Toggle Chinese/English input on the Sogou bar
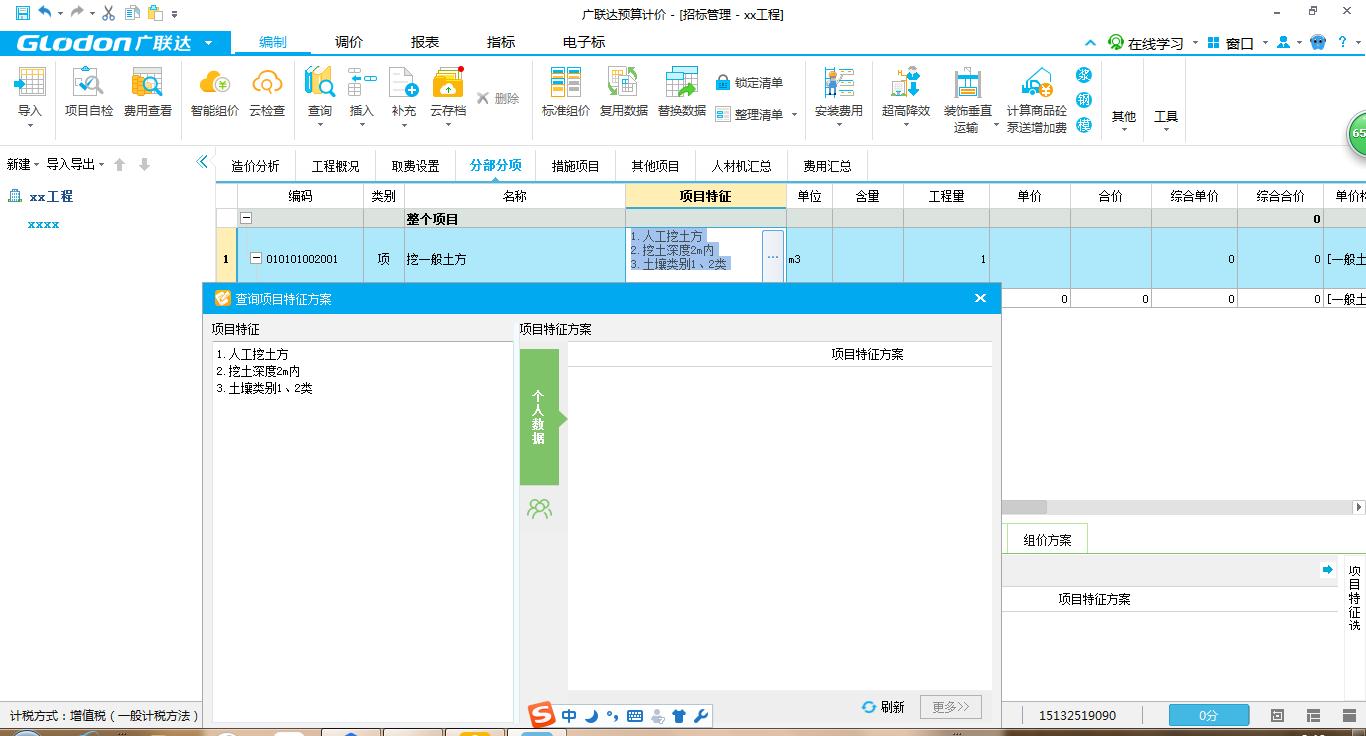1366x736 pixels. click(x=569, y=716)
